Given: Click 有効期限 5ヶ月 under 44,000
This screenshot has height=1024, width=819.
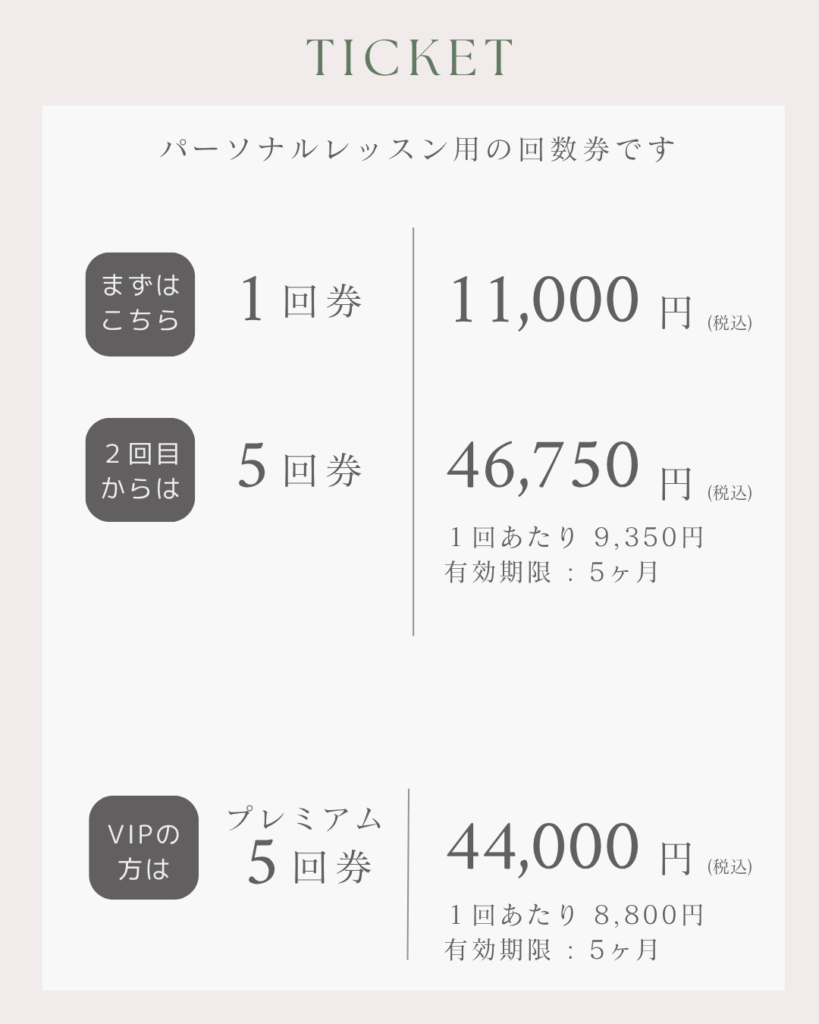Looking at the screenshot, I should [552, 950].
